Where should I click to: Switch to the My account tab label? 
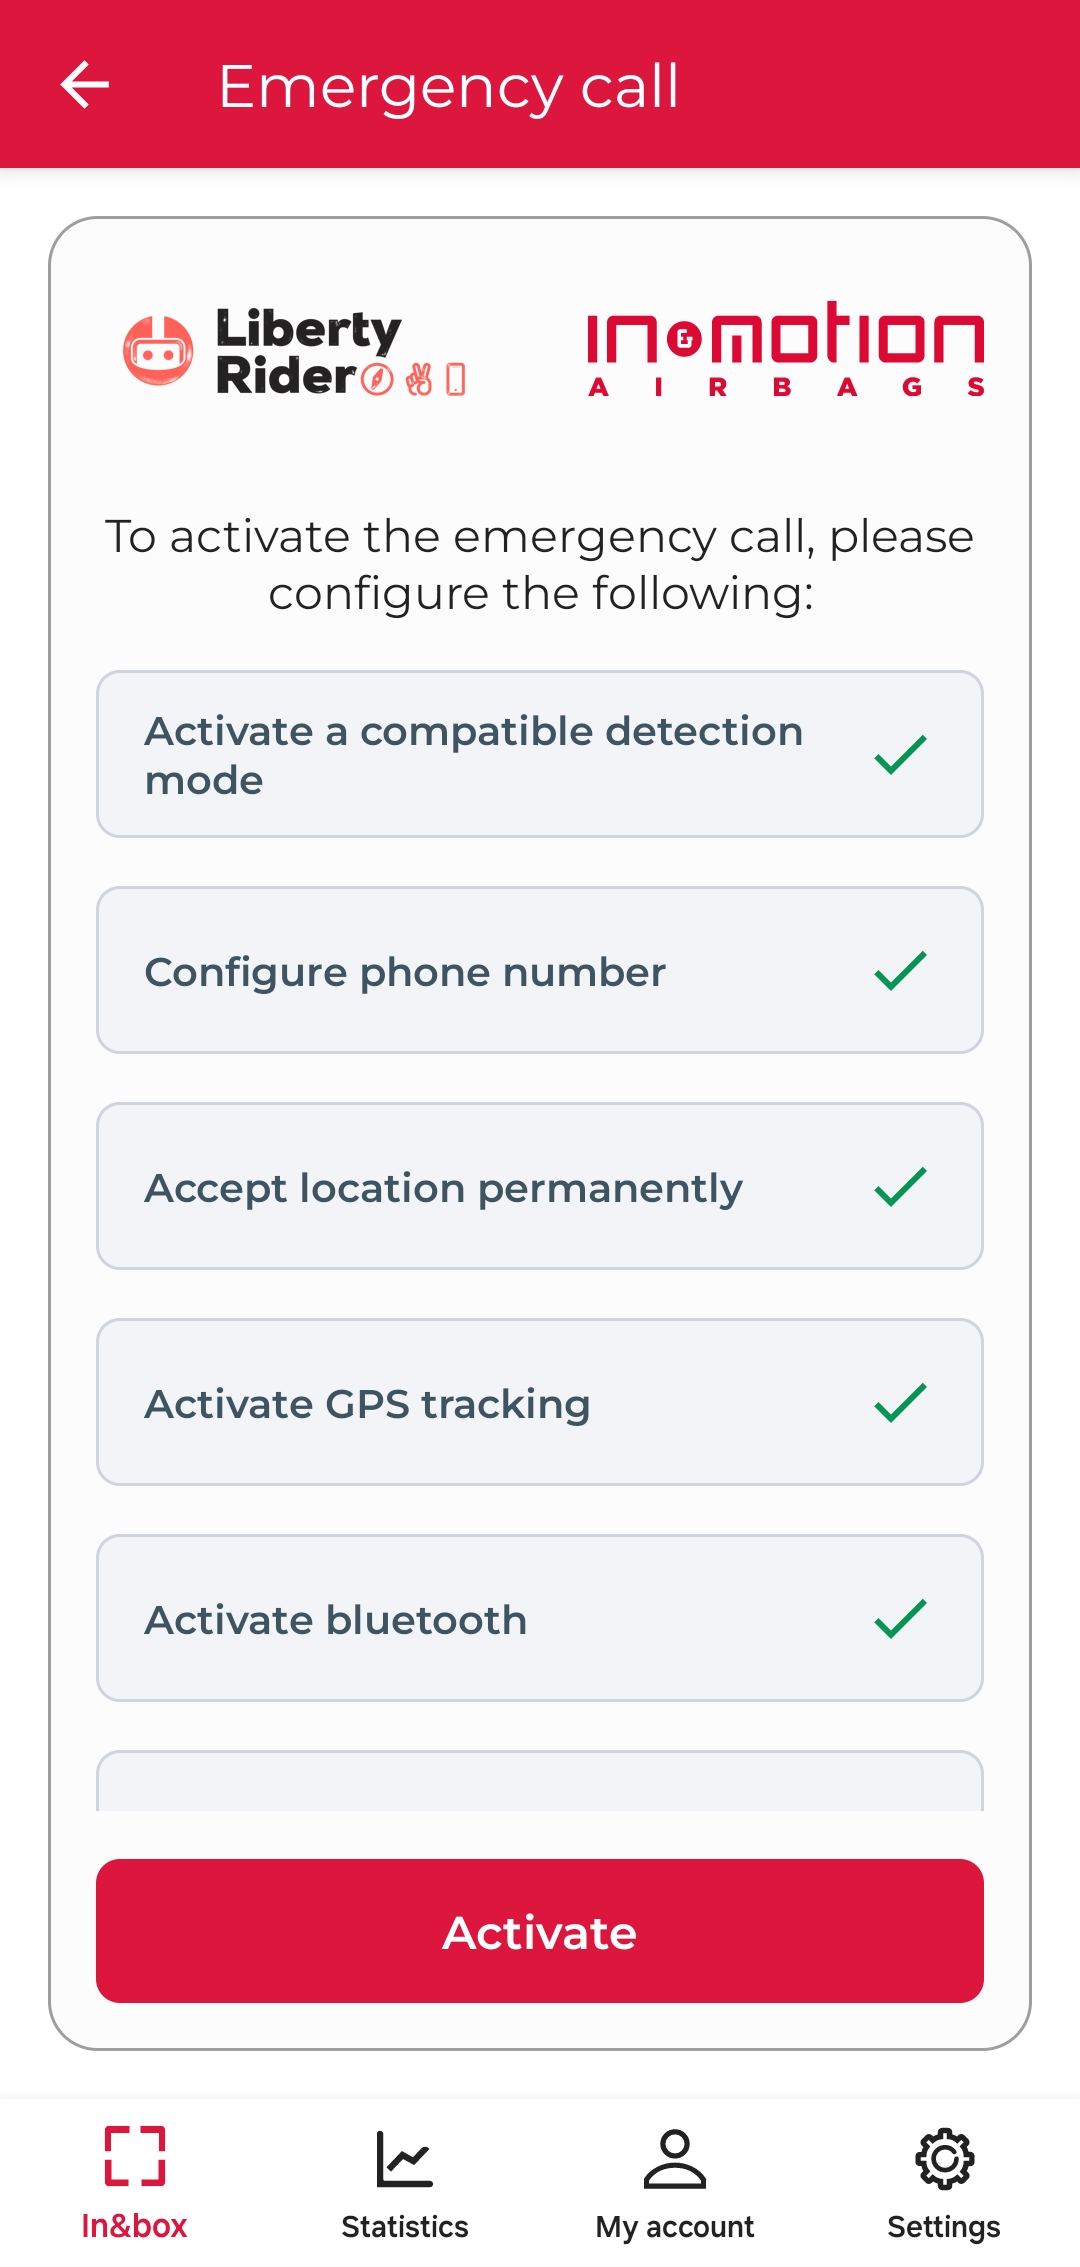click(x=675, y=2227)
